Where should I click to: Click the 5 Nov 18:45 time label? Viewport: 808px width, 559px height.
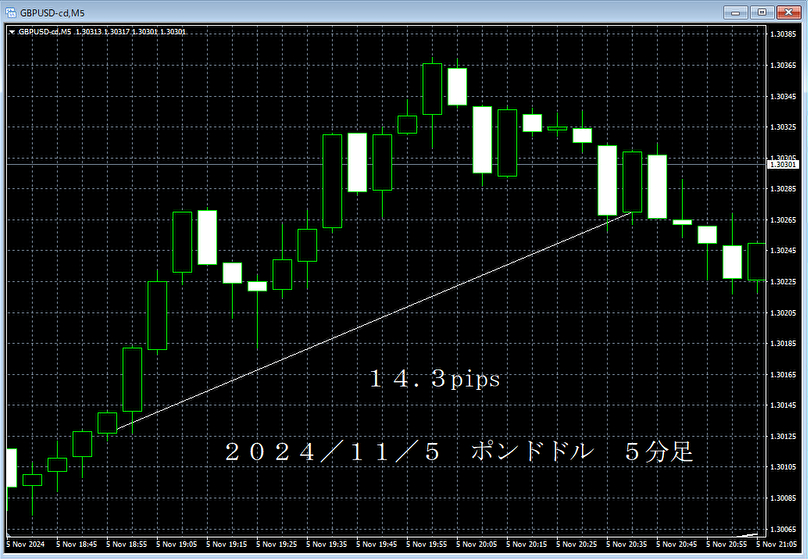(x=76, y=544)
